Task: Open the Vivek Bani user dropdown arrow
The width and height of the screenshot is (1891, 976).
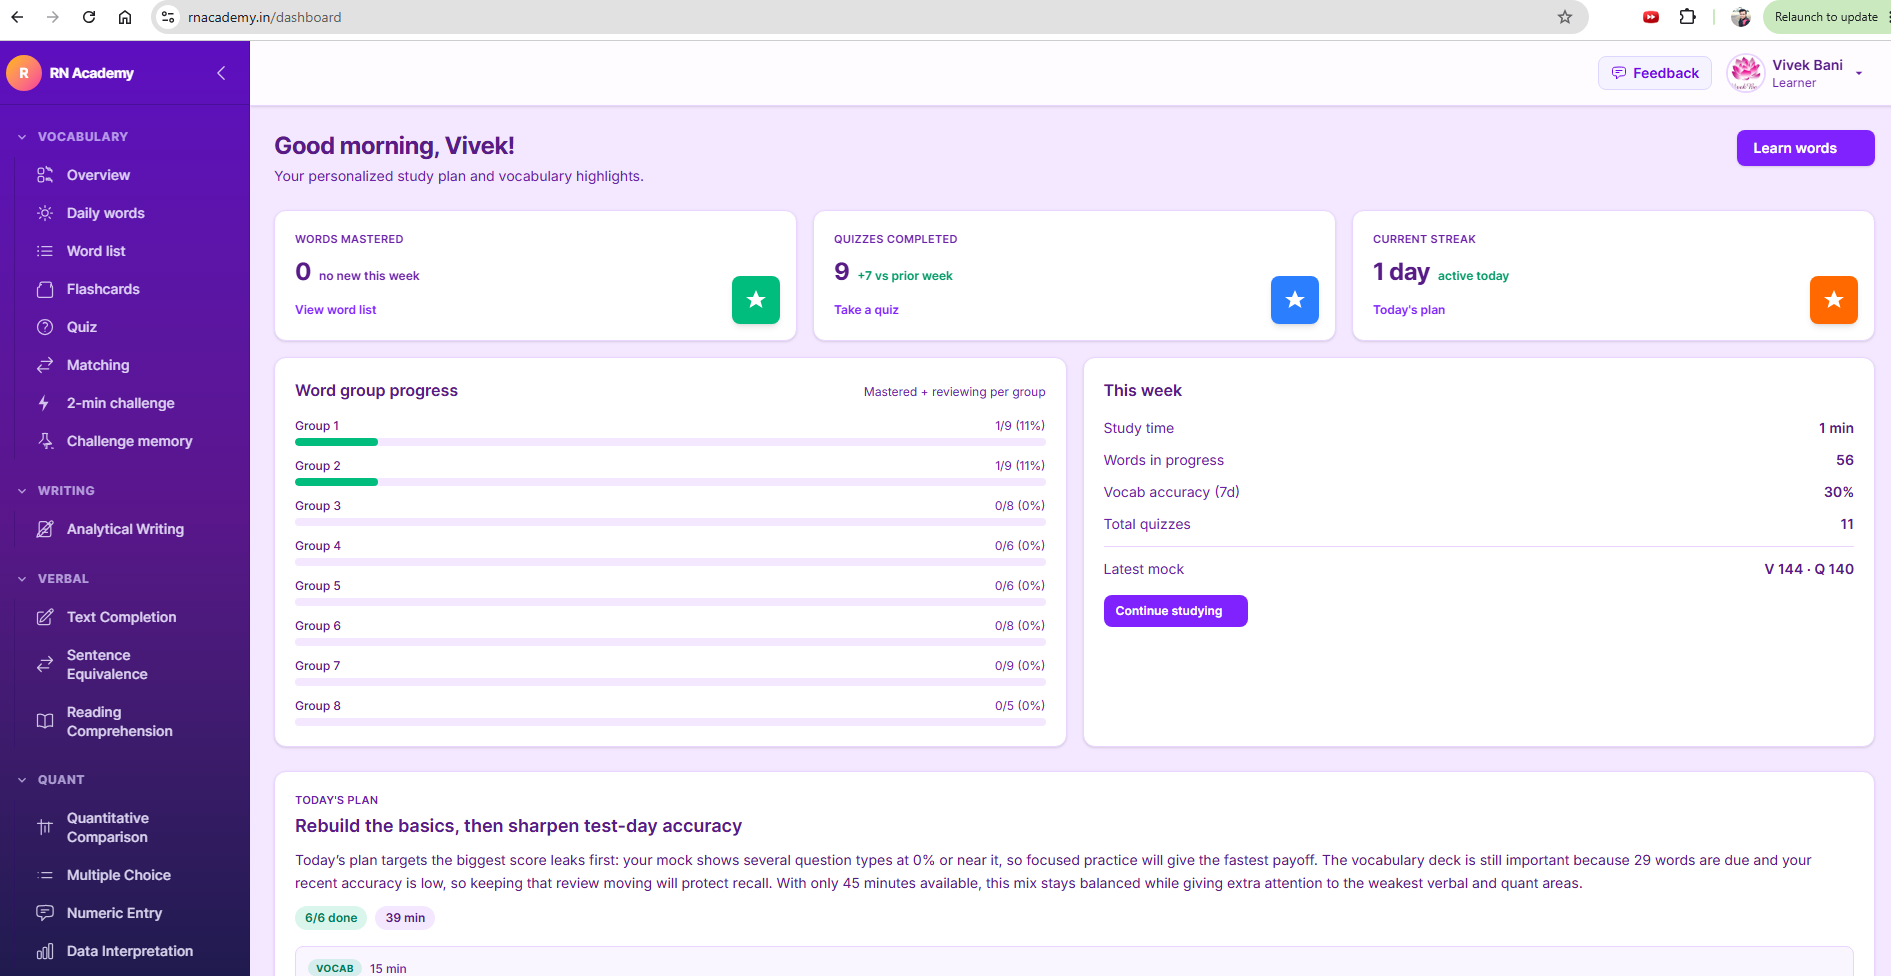Action: tap(1859, 73)
